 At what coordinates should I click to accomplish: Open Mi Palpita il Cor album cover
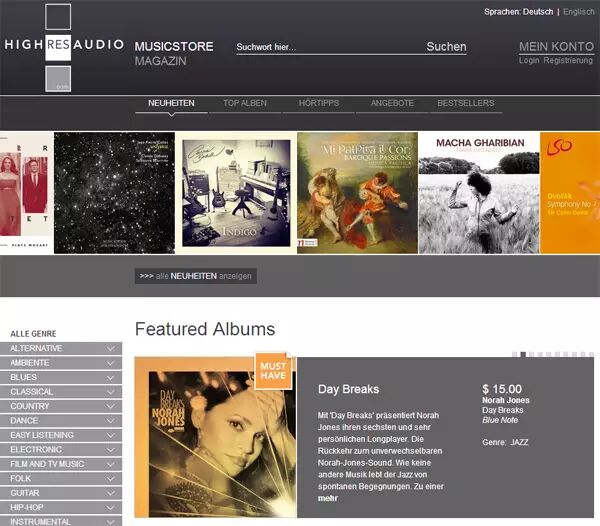357,193
